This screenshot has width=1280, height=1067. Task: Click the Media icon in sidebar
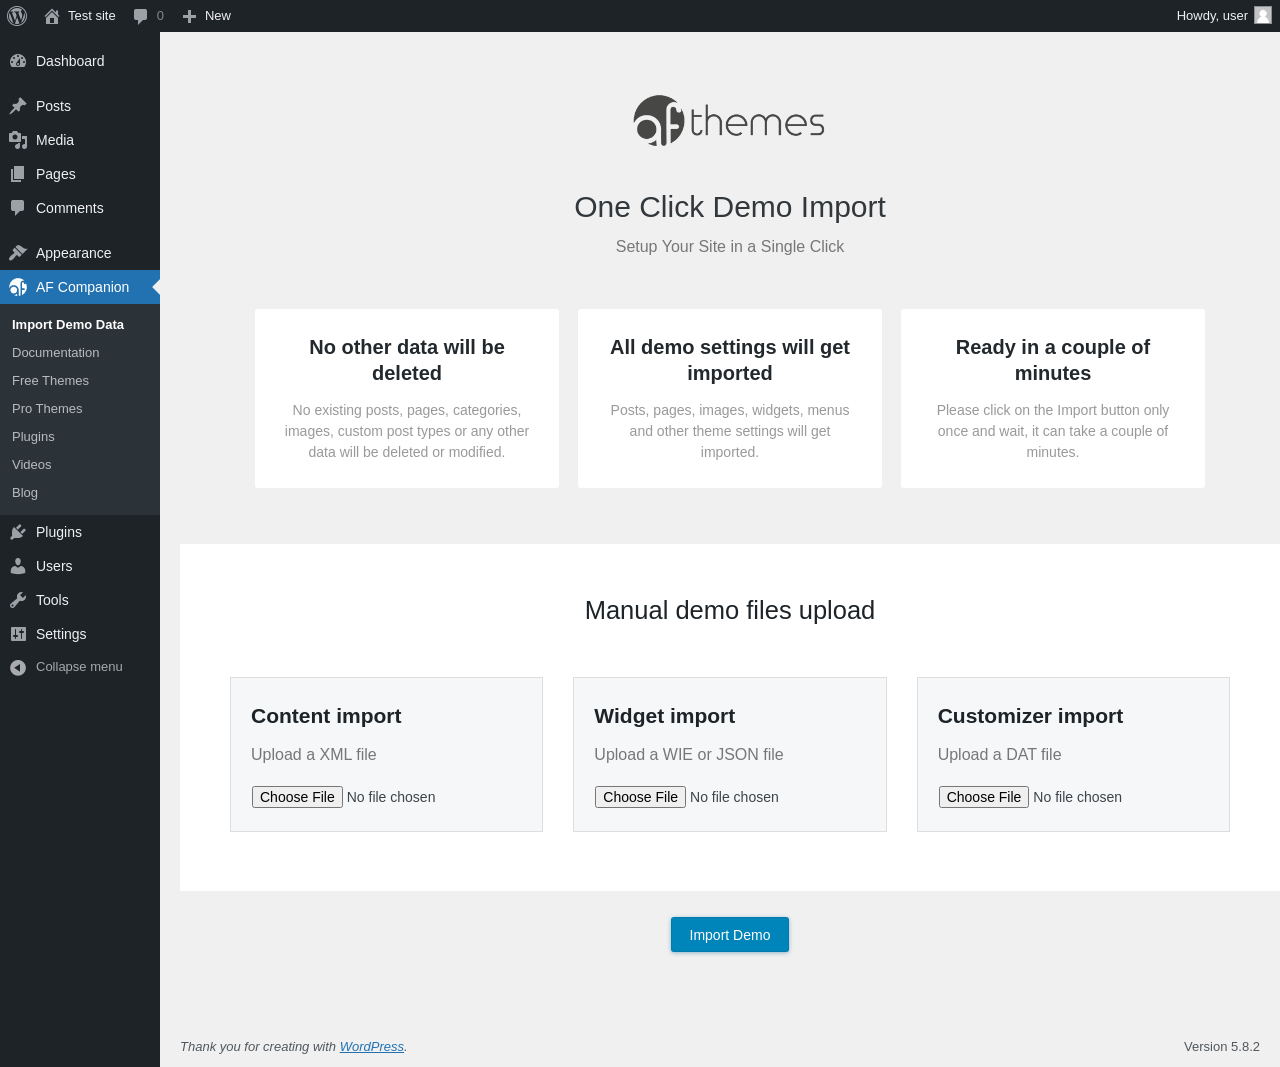tap(18, 140)
